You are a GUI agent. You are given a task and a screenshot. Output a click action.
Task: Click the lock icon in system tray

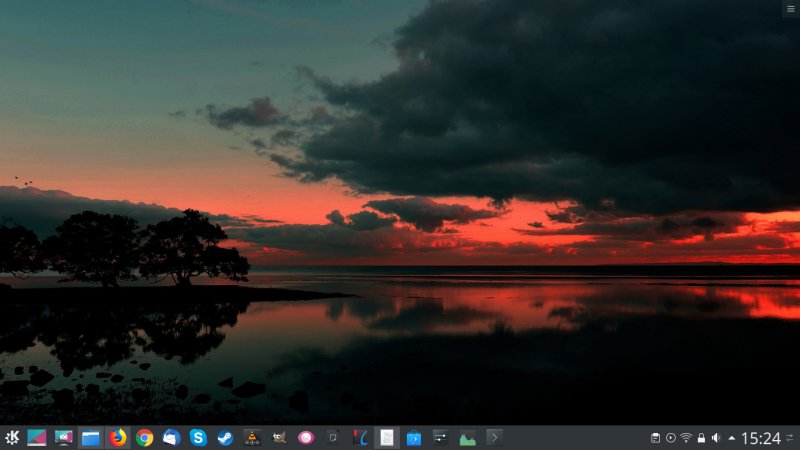701,437
